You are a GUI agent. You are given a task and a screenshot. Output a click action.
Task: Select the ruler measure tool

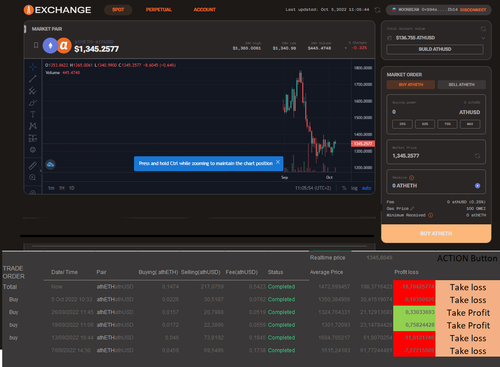coord(33,165)
